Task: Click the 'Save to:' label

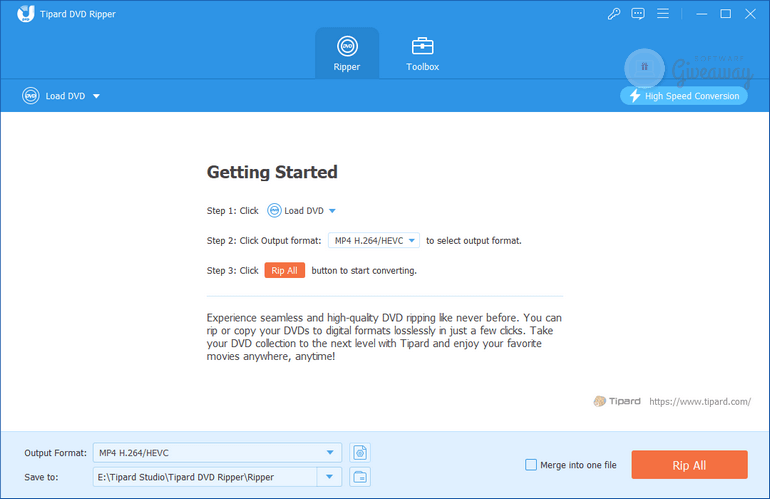Action: coord(41,477)
